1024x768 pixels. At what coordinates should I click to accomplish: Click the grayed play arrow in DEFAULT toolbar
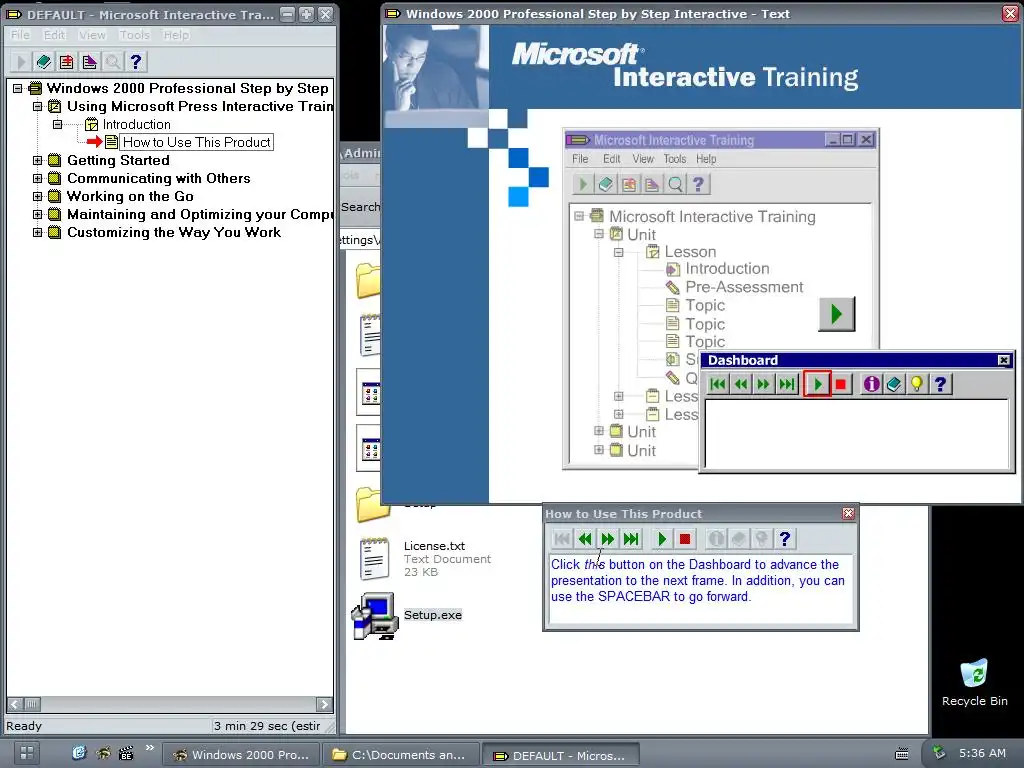[x=20, y=62]
